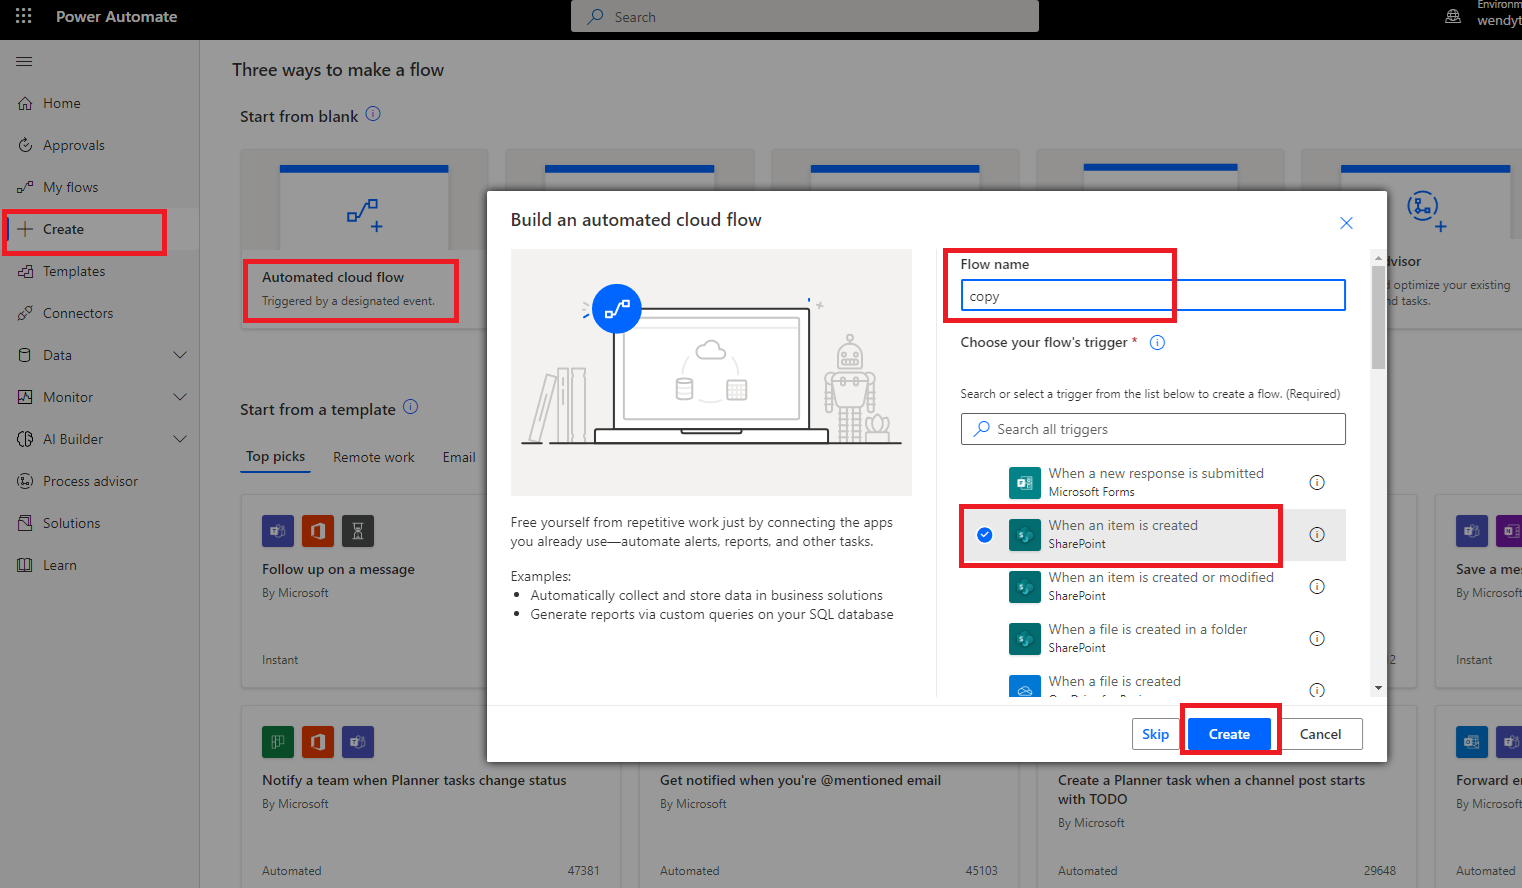Switch to the Remote work tab

point(374,457)
